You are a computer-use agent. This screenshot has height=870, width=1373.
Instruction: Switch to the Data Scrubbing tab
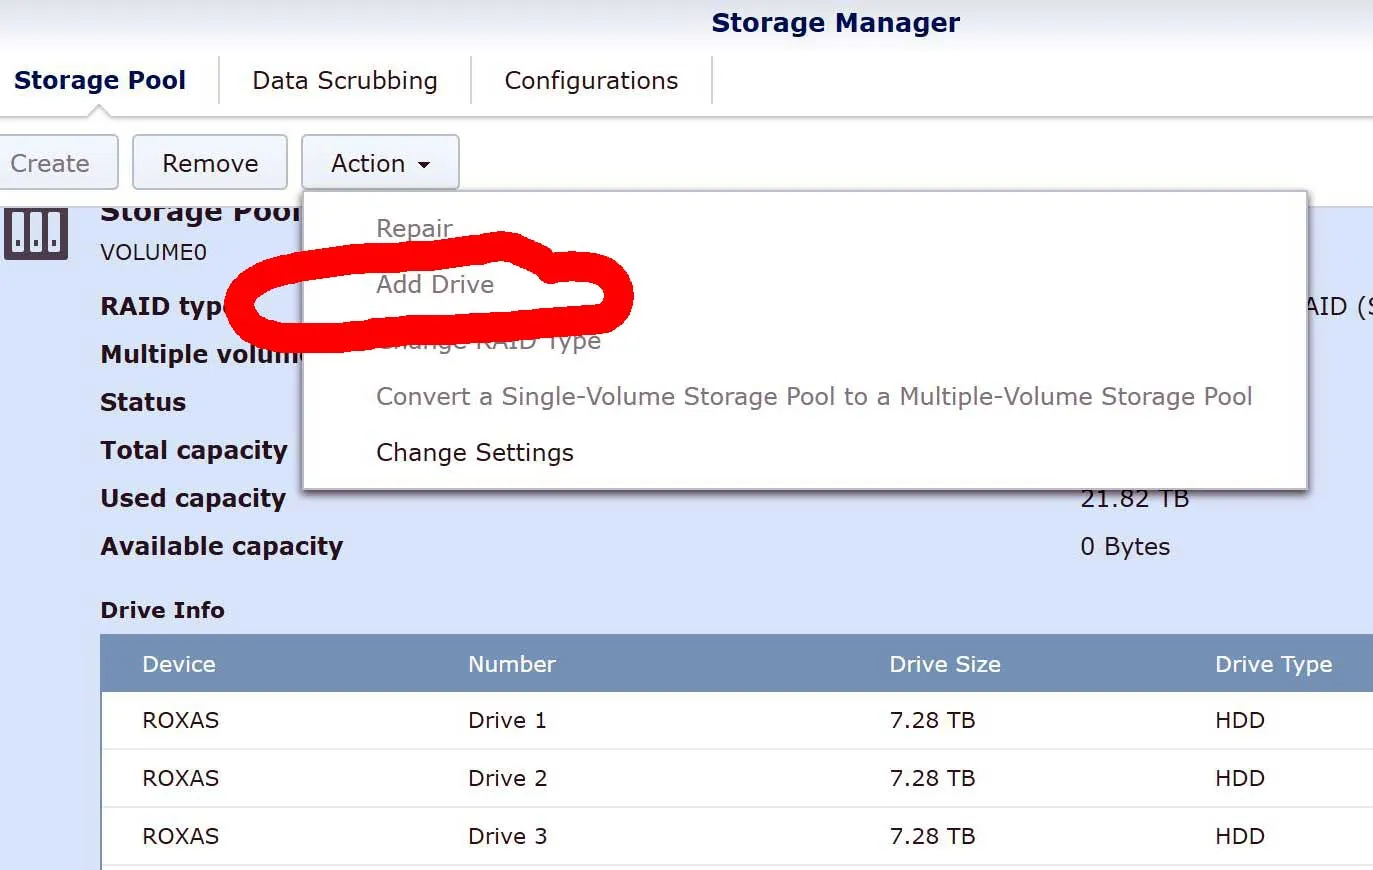pyautogui.click(x=344, y=80)
